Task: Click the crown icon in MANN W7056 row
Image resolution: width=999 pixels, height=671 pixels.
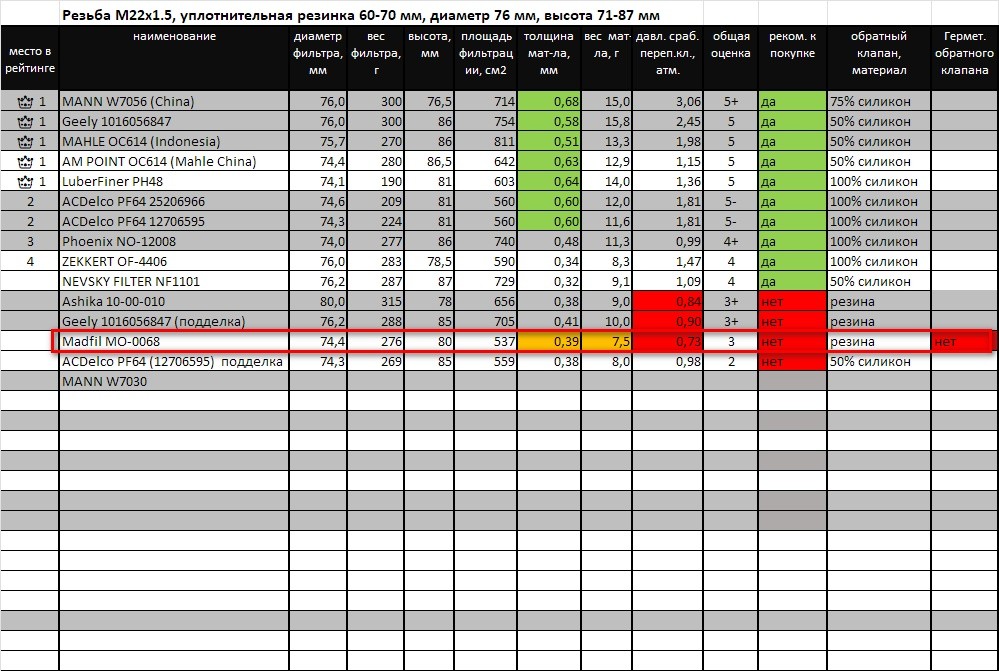Action: (x=25, y=102)
